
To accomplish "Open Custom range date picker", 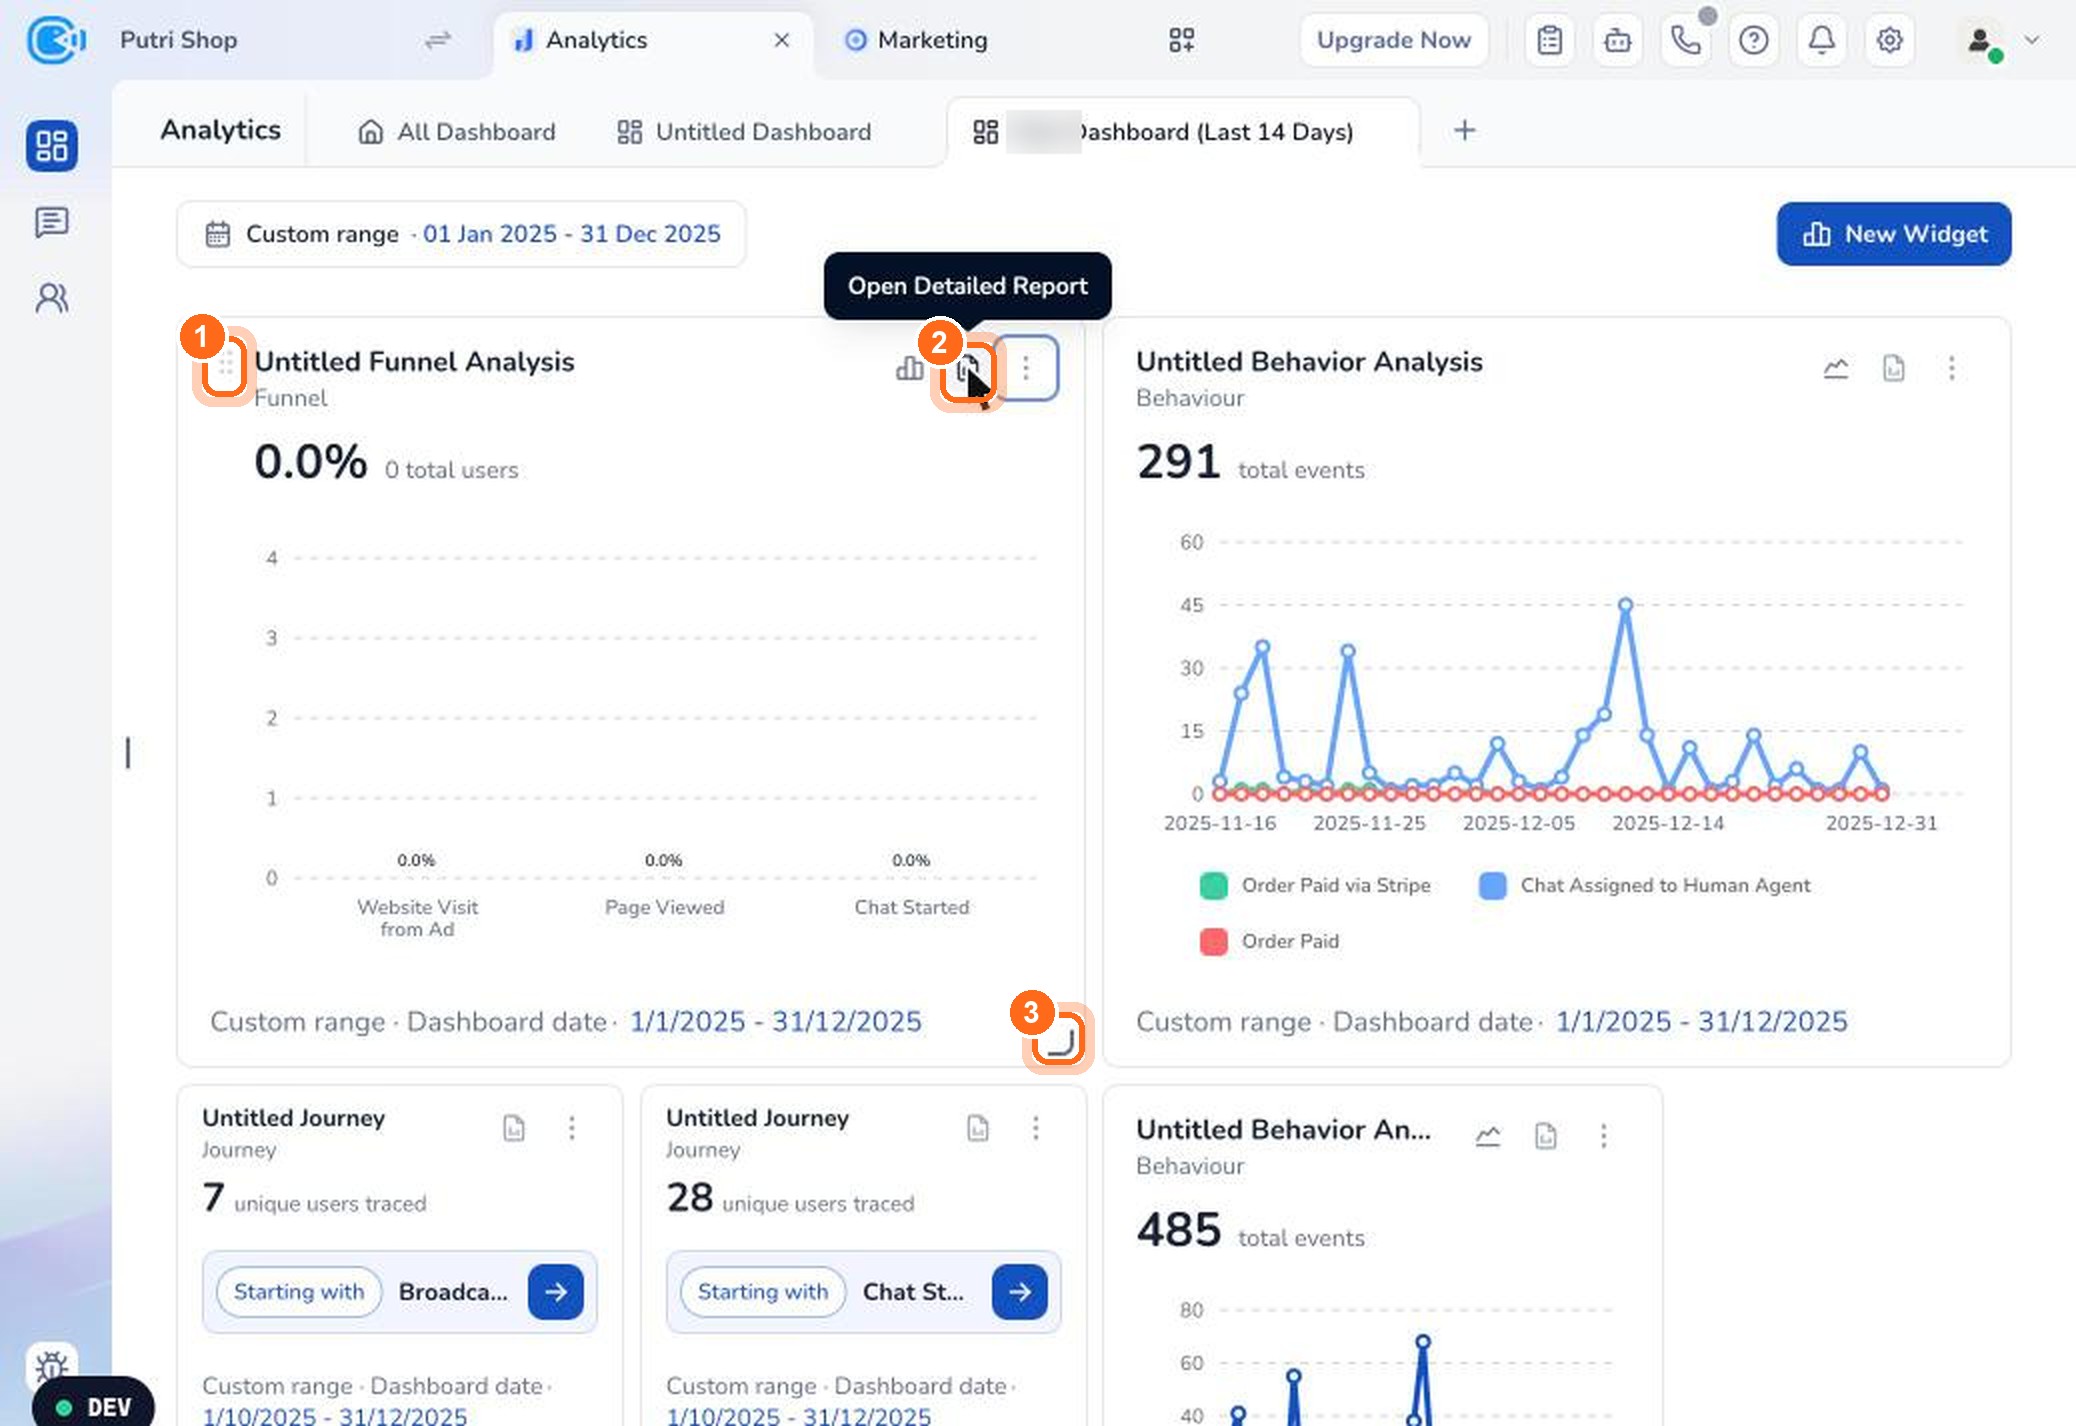I will (x=461, y=234).
